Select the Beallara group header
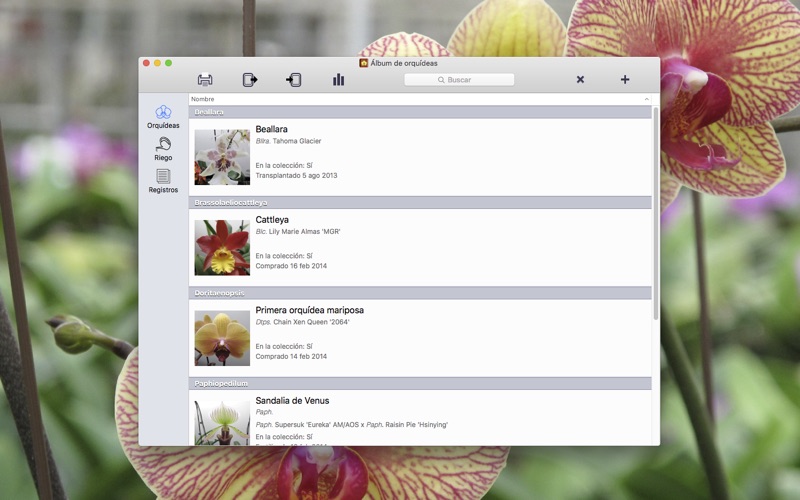 coord(420,112)
